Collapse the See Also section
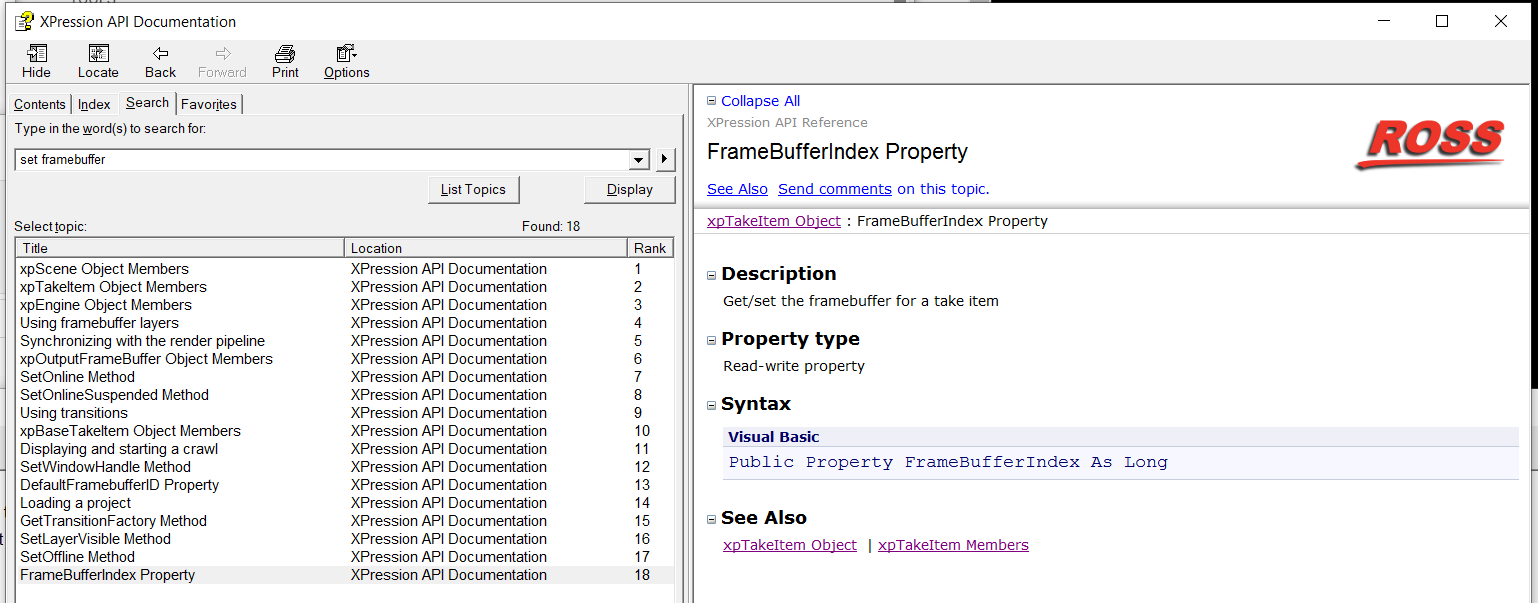1538x603 pixels. [x=712, y=519]
